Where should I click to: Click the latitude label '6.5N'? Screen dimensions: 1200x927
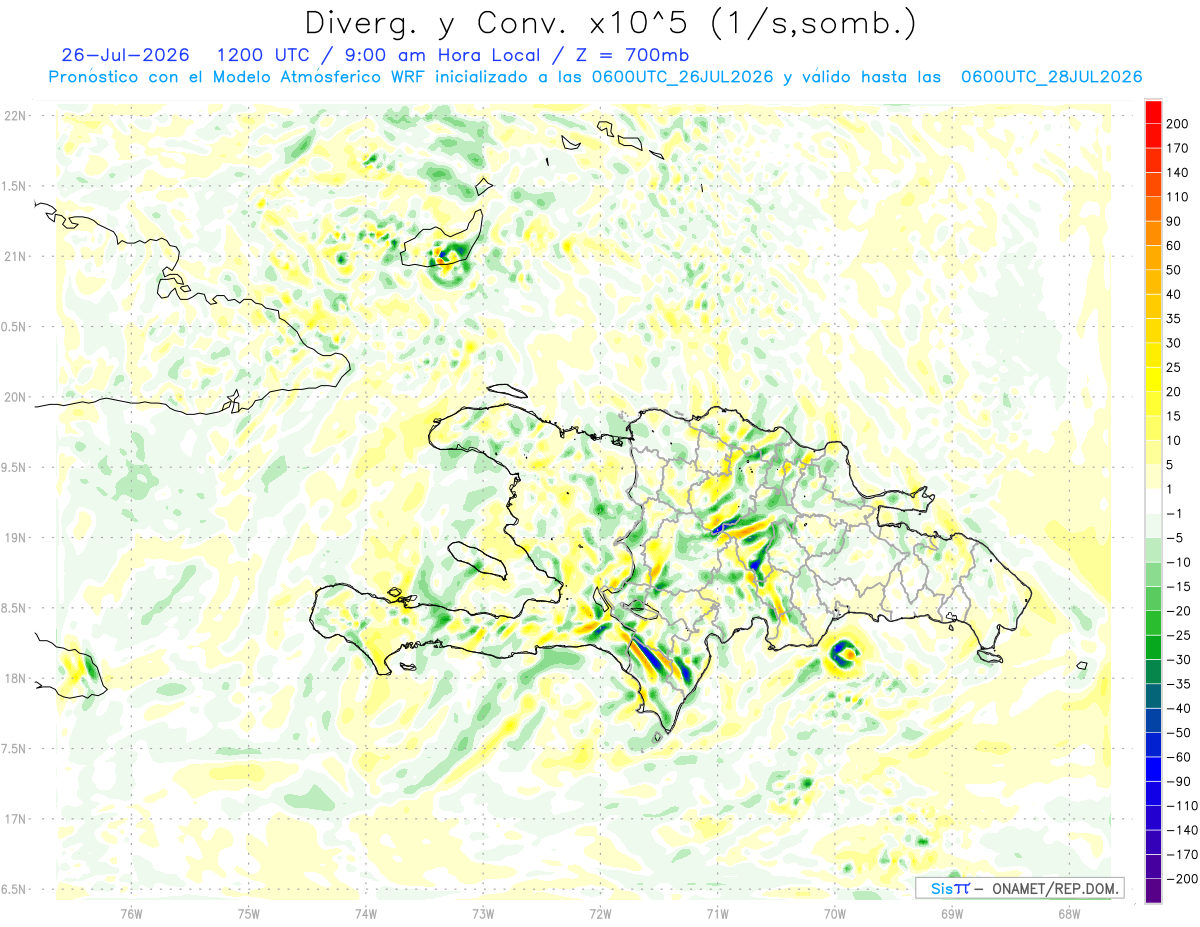click(x=13, y=889)
